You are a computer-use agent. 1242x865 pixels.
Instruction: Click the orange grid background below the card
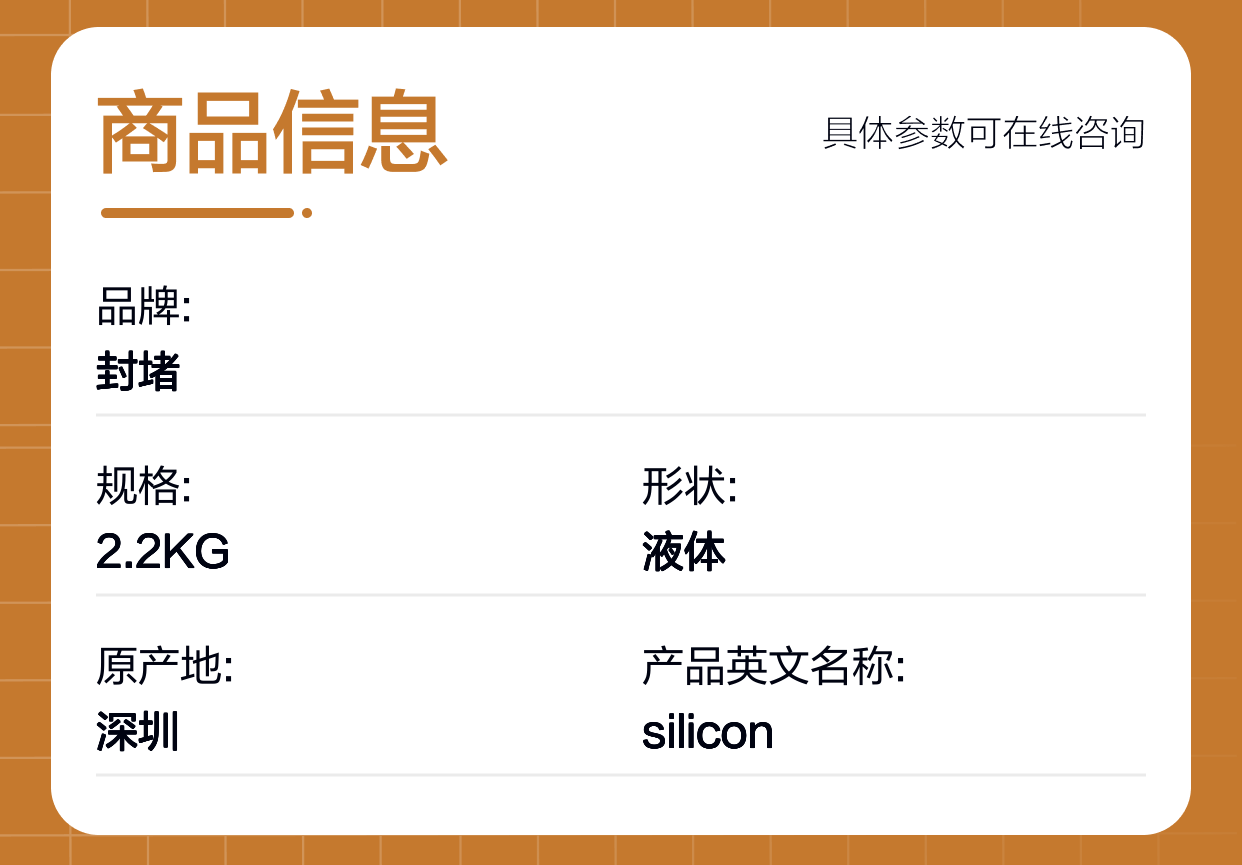pos(620,851)
